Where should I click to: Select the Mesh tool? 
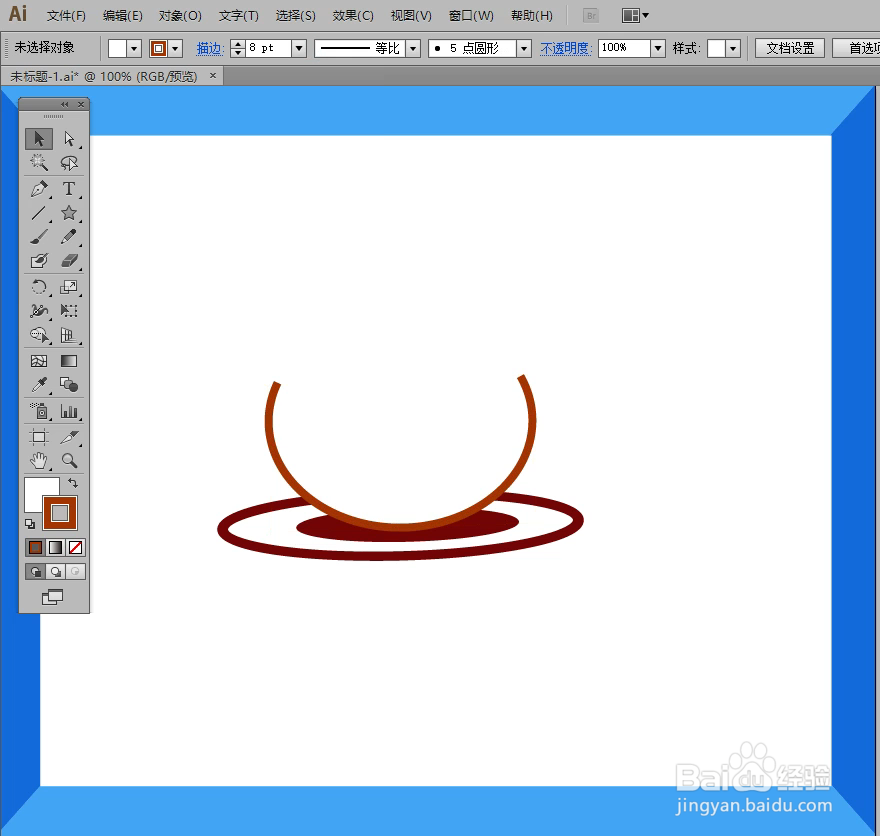(39, 361)
